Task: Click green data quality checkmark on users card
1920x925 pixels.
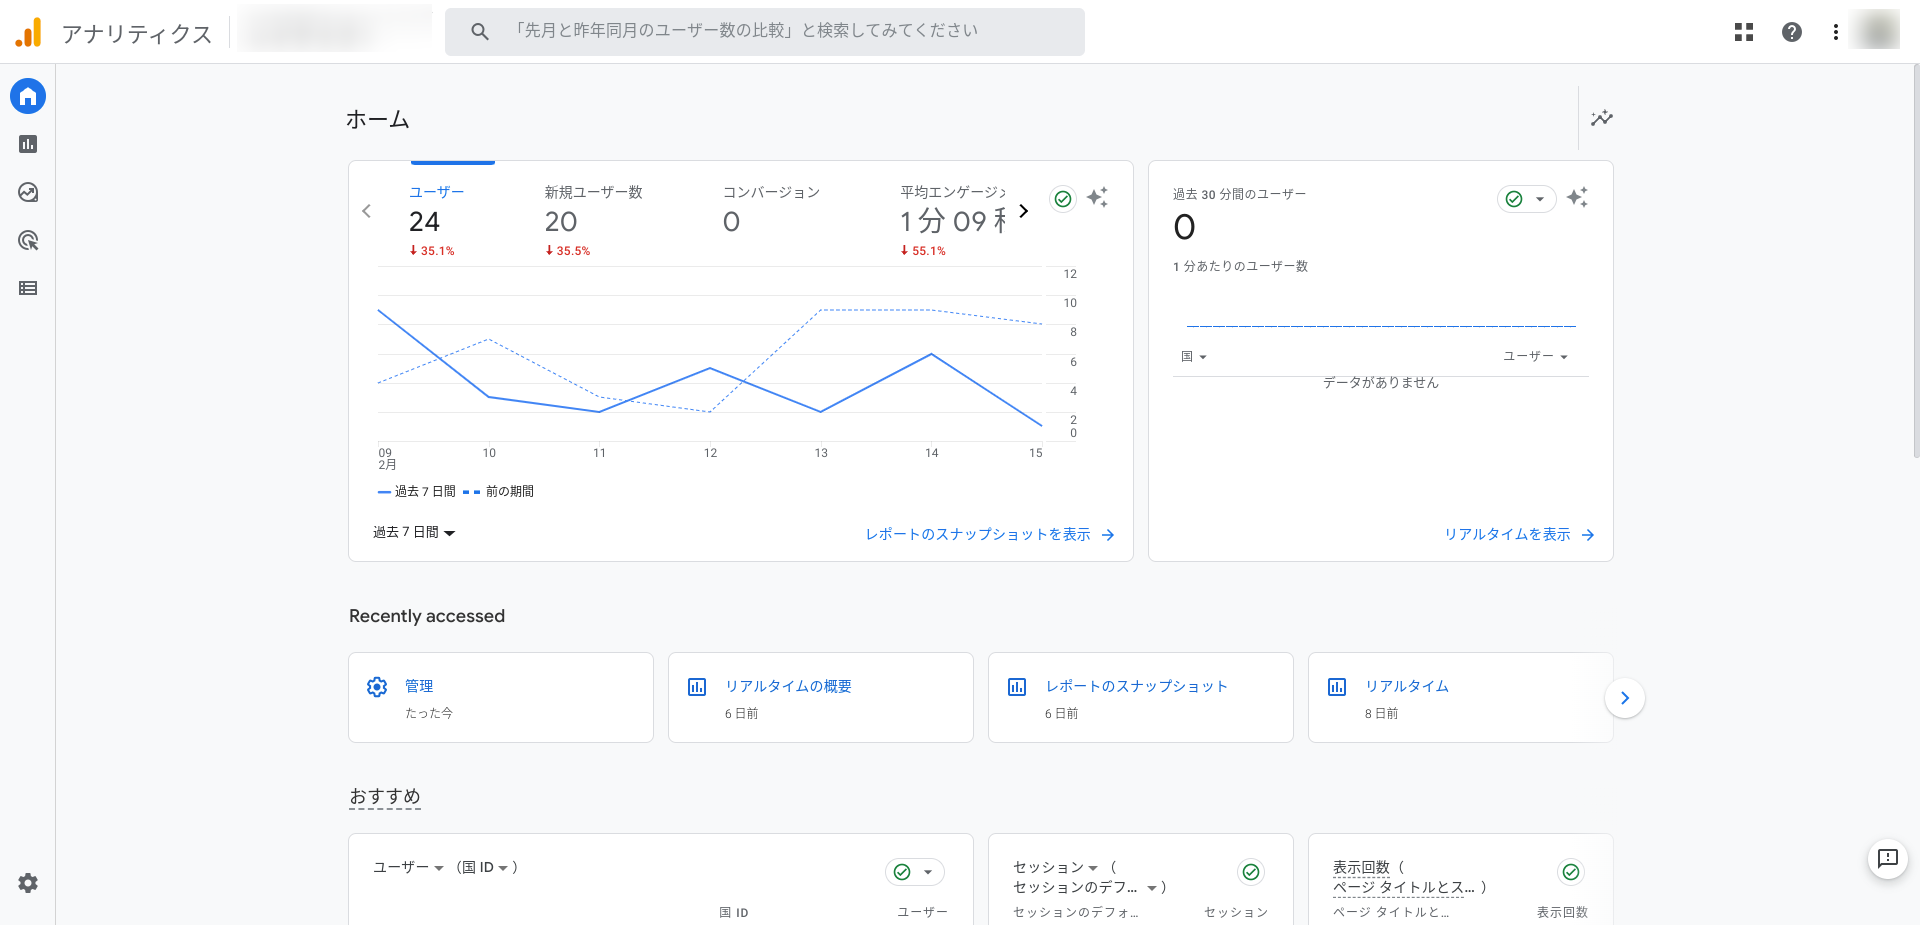Action: pyautogui.click(x=1063, y=199)
